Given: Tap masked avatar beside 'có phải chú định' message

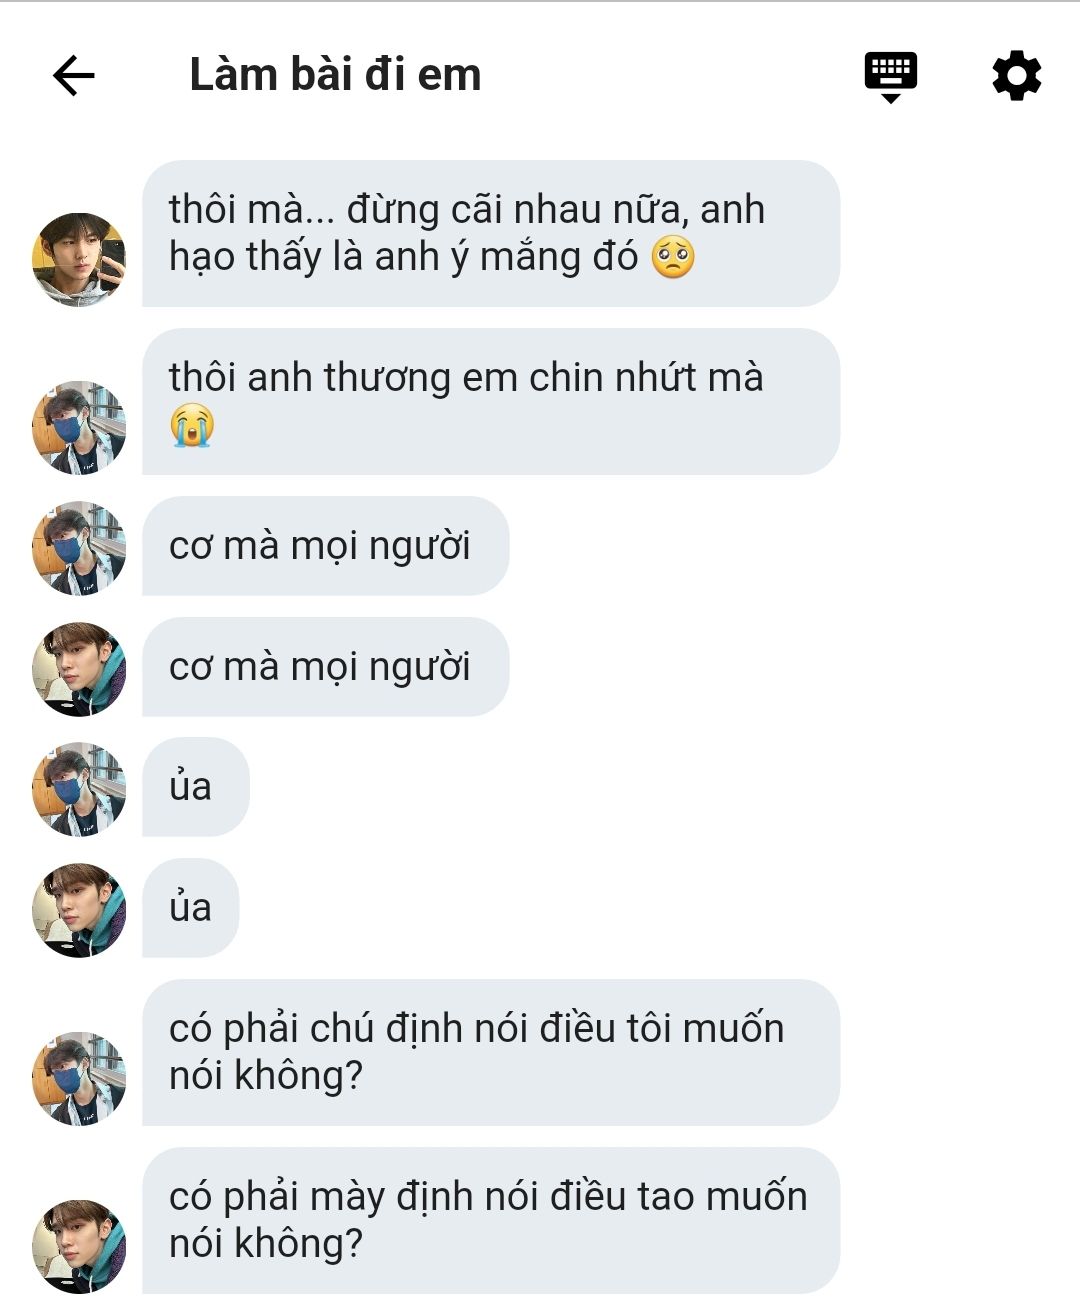Looking at the screenshot, I should [x=79, y=1078].
